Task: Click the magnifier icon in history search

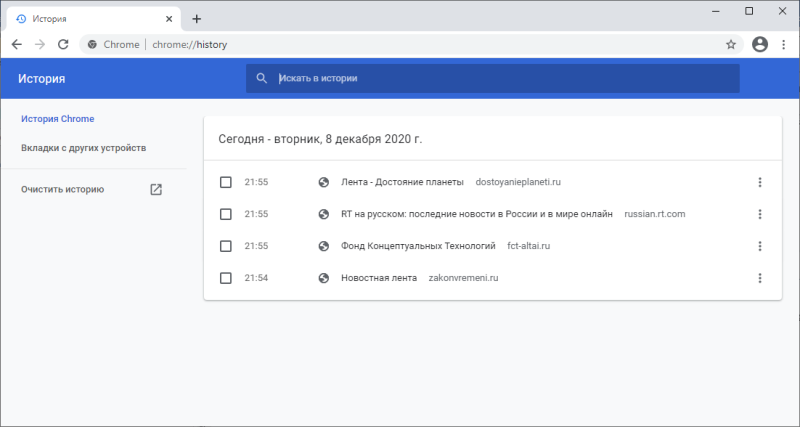Action: click(262, 79)
